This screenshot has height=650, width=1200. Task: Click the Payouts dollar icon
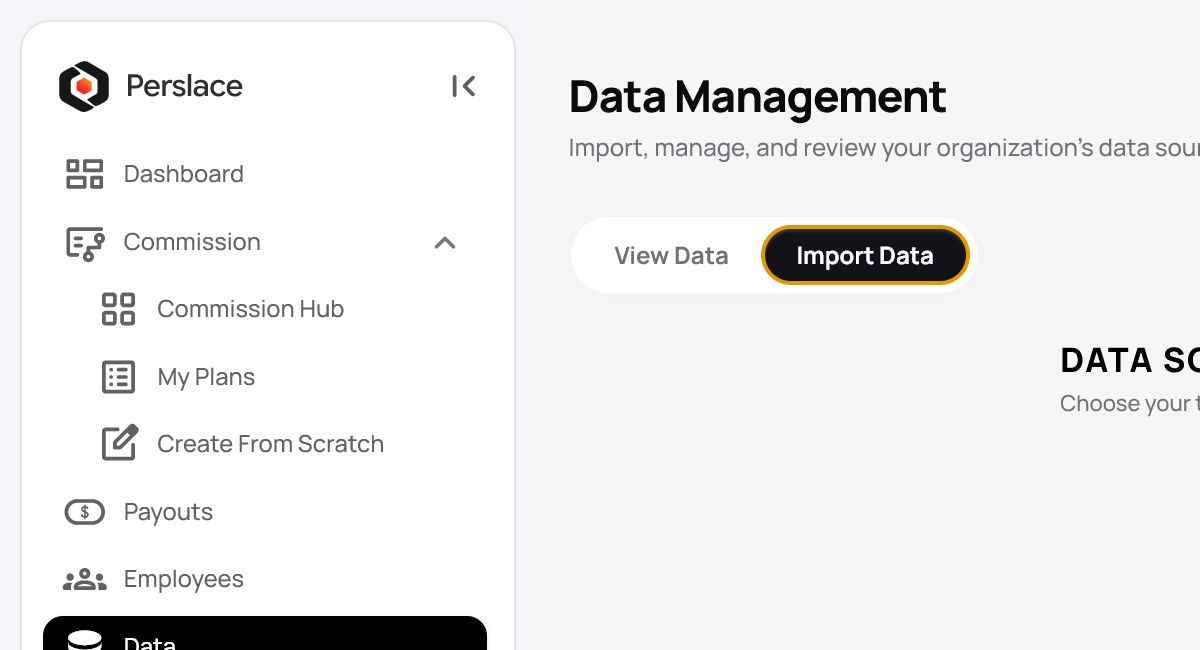click(x=85, y=512)
